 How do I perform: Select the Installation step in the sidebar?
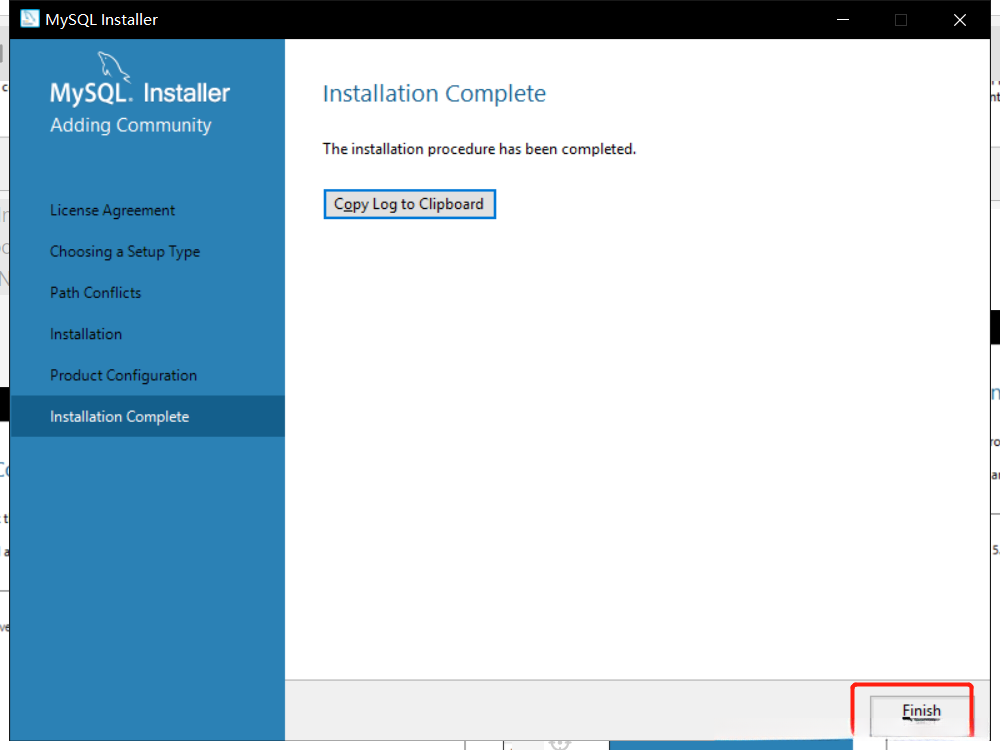86,334
